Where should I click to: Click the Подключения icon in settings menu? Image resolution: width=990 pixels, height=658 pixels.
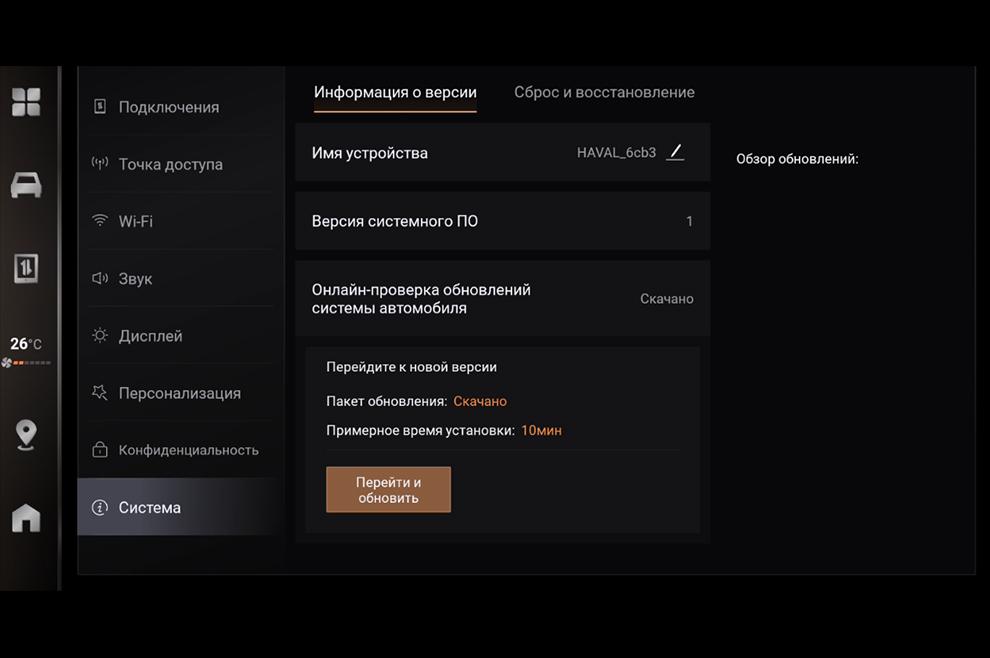(x=100, y=107)
